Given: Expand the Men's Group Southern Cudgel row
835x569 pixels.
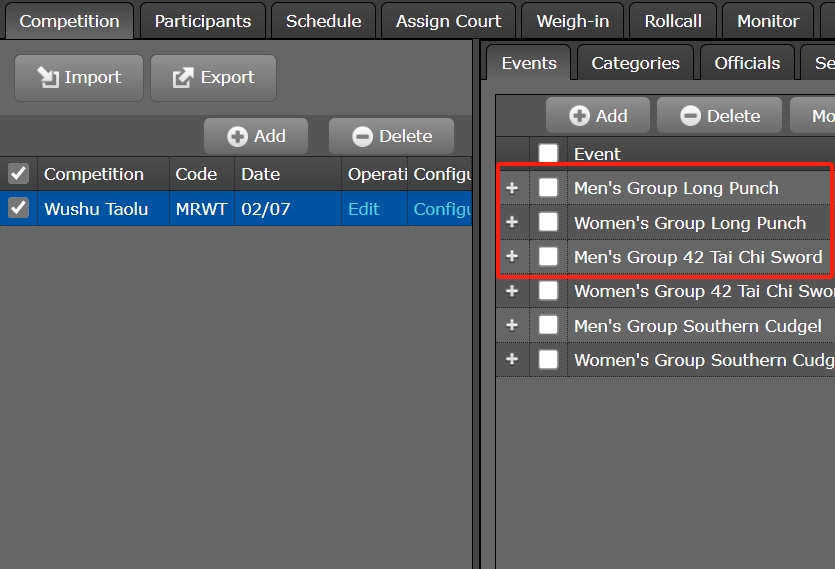Looking at the screenshot, I should 512,326.
